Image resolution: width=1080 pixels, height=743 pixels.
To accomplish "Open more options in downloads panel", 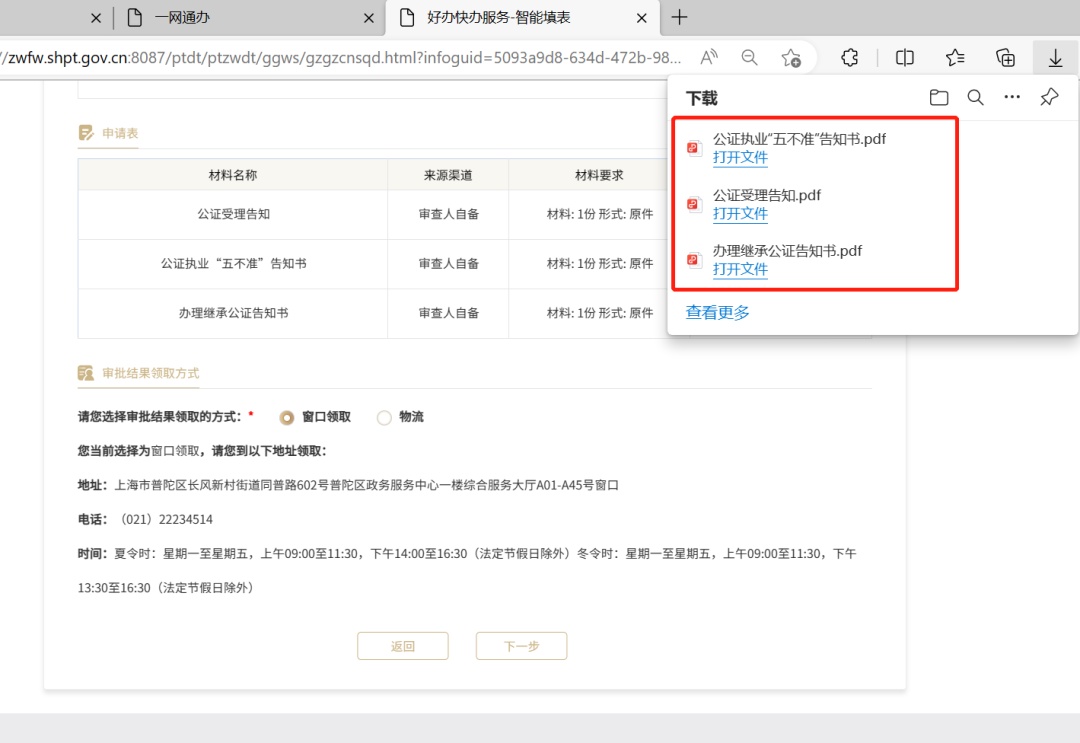I will [x=1012, y=98].
